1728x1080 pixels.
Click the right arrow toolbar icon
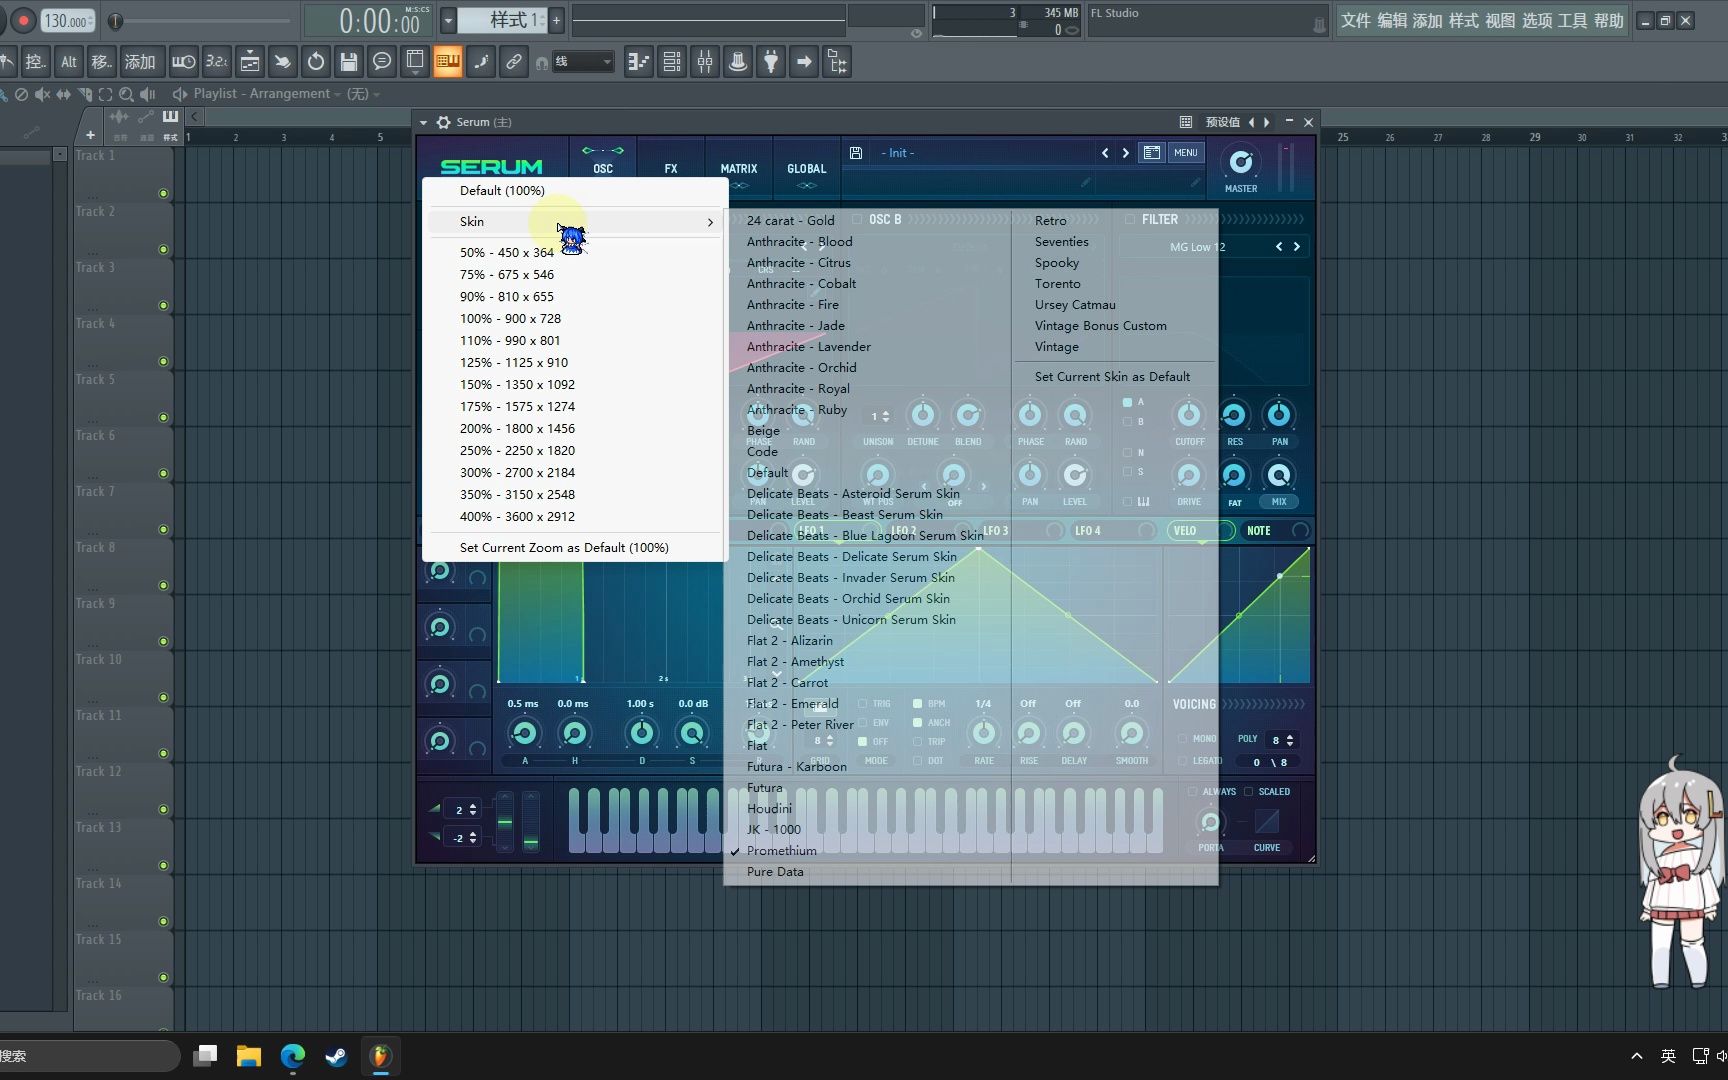pyautogui.click(x=804, y=62)
